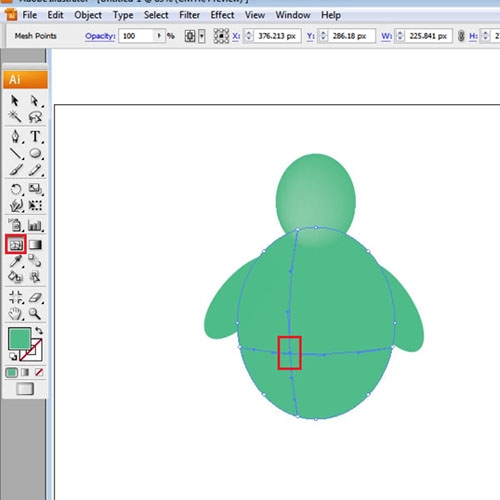500x500 pixels.
Task: Open the Edit menu
Action: click(x=55, y=15)
